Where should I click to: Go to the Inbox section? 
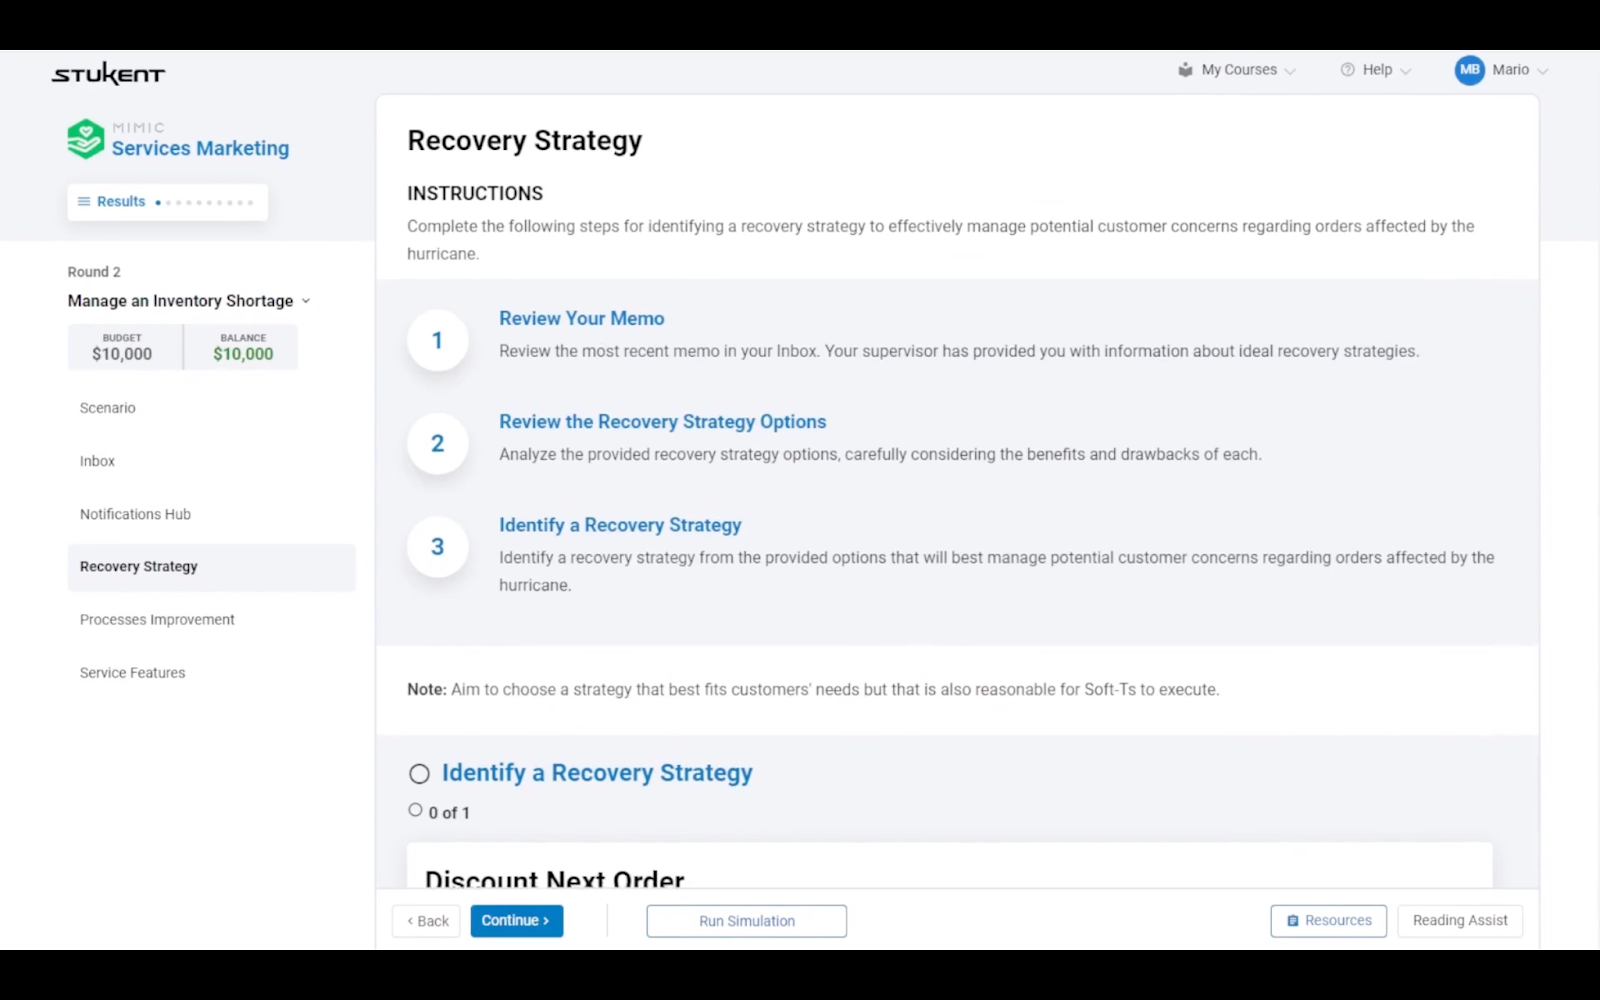coord(97,461)
